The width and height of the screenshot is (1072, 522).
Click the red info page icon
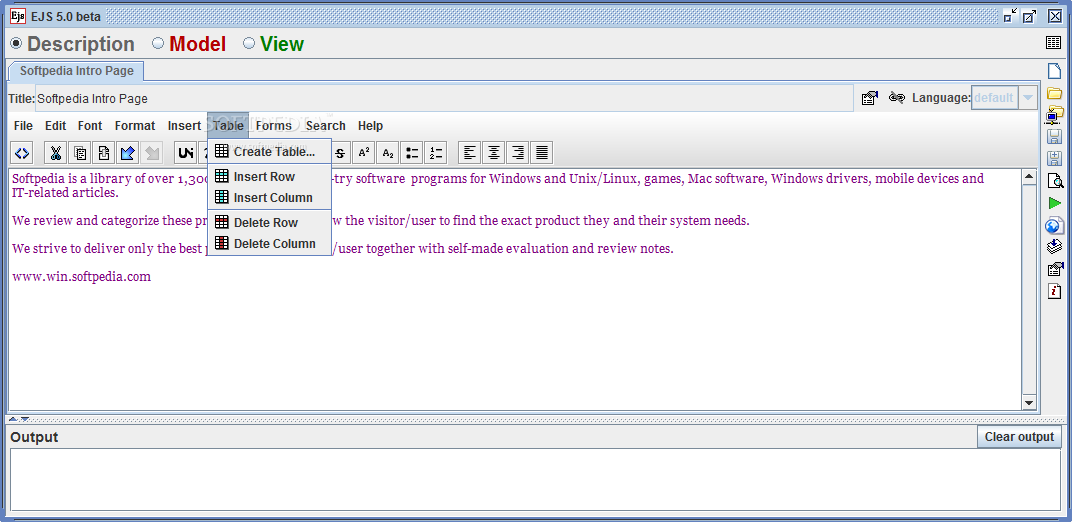coord(1054,291)
